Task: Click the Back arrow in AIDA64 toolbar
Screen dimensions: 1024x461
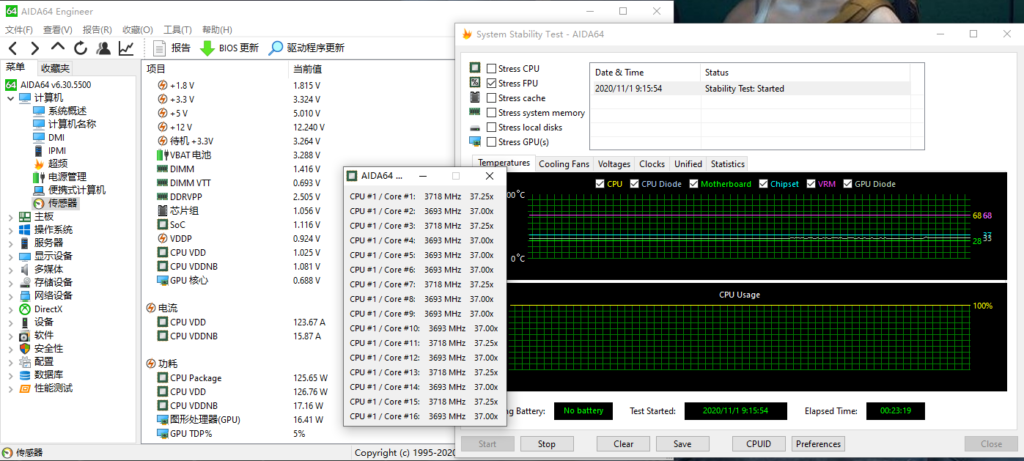Action: (x=13, y=48)
